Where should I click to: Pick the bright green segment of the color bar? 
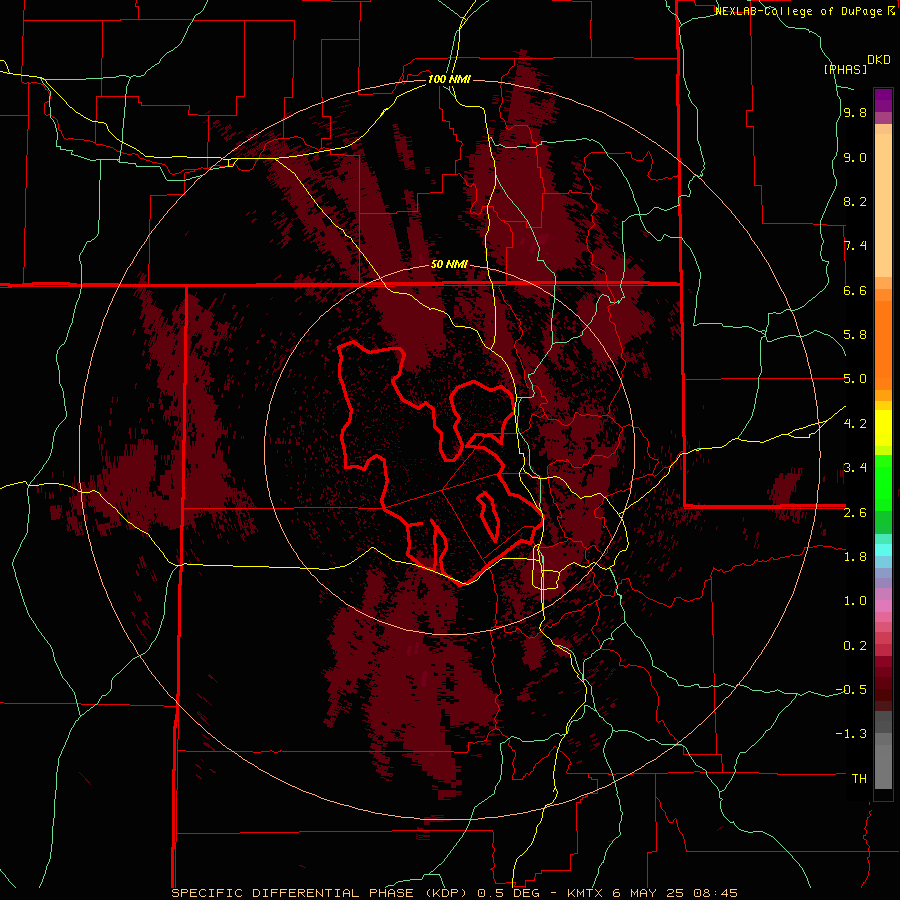pos(883,484)
